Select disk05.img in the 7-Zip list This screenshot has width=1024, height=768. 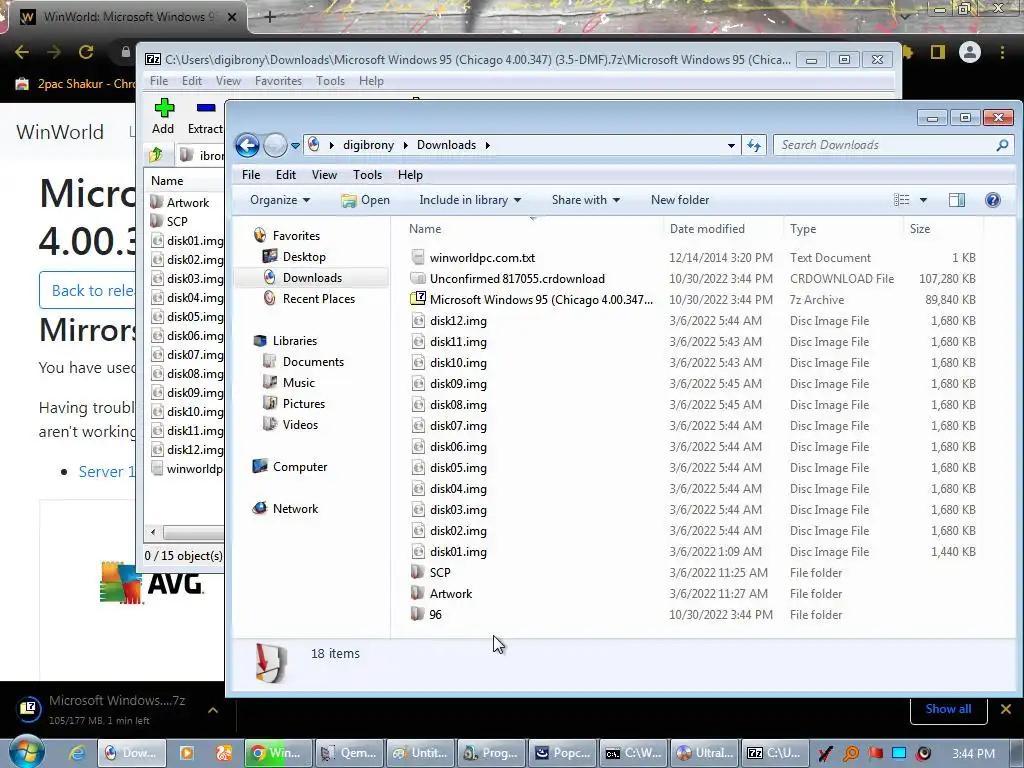[x=188, y=316]
